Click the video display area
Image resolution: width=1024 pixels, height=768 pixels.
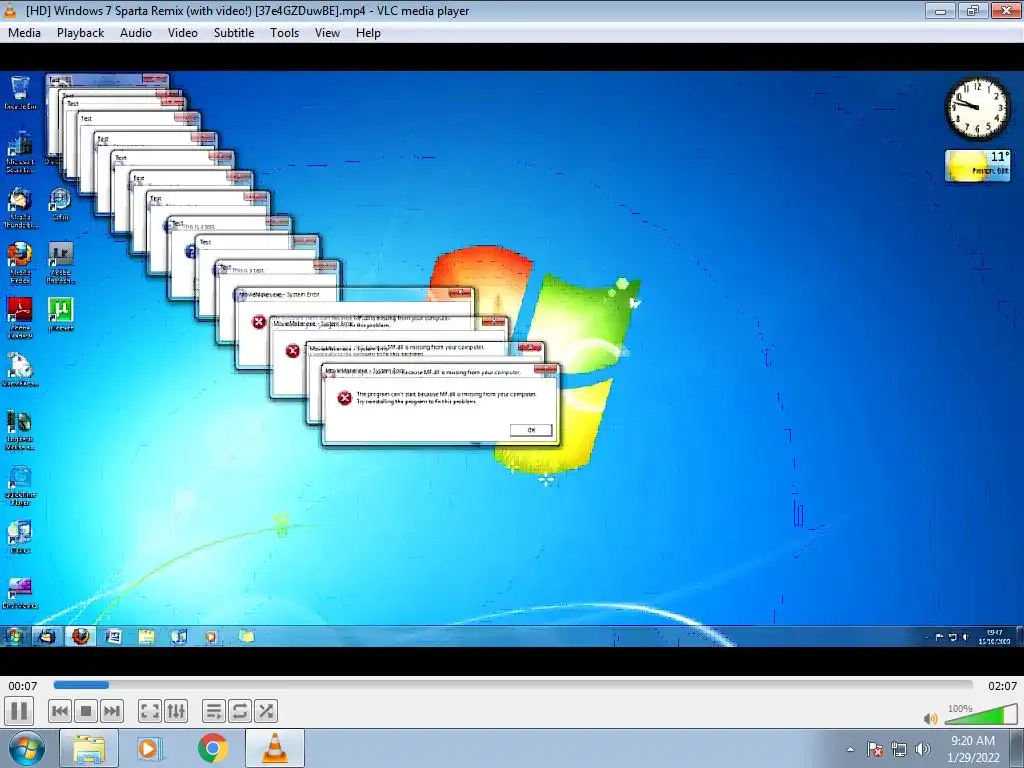click(x=512, y=359)
